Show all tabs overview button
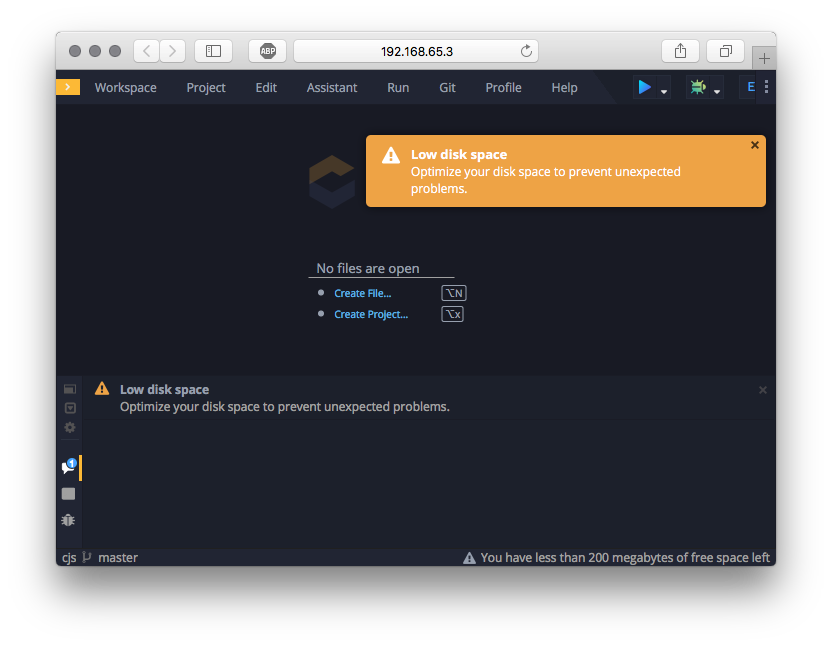 coord(725,51)
